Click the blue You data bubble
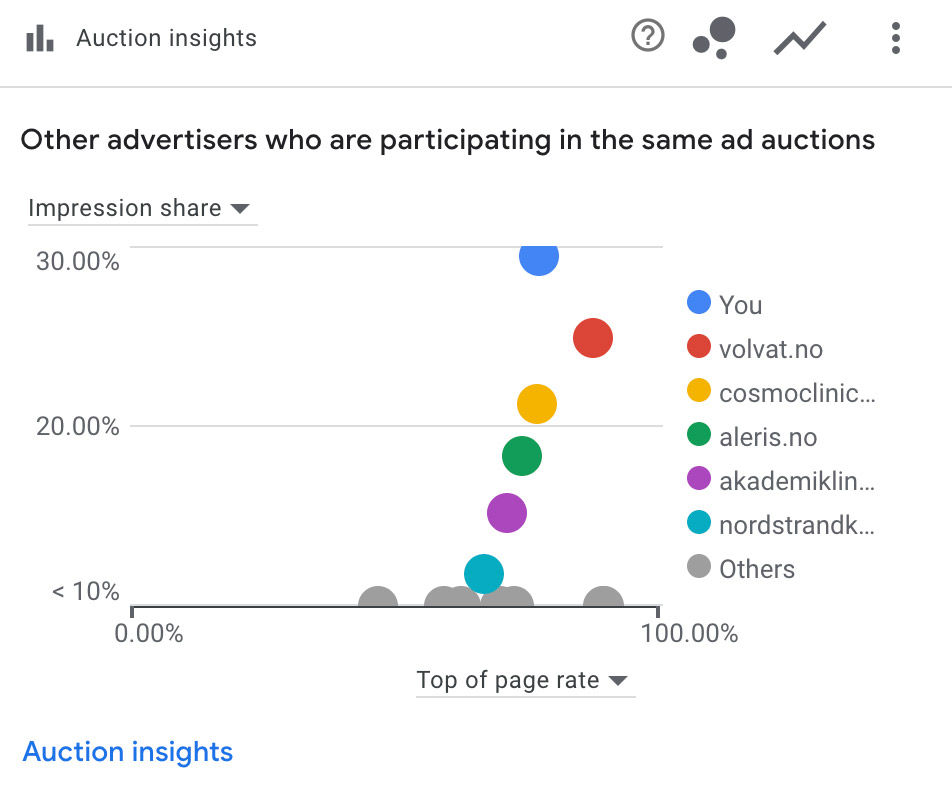 [x=539, y=257]
